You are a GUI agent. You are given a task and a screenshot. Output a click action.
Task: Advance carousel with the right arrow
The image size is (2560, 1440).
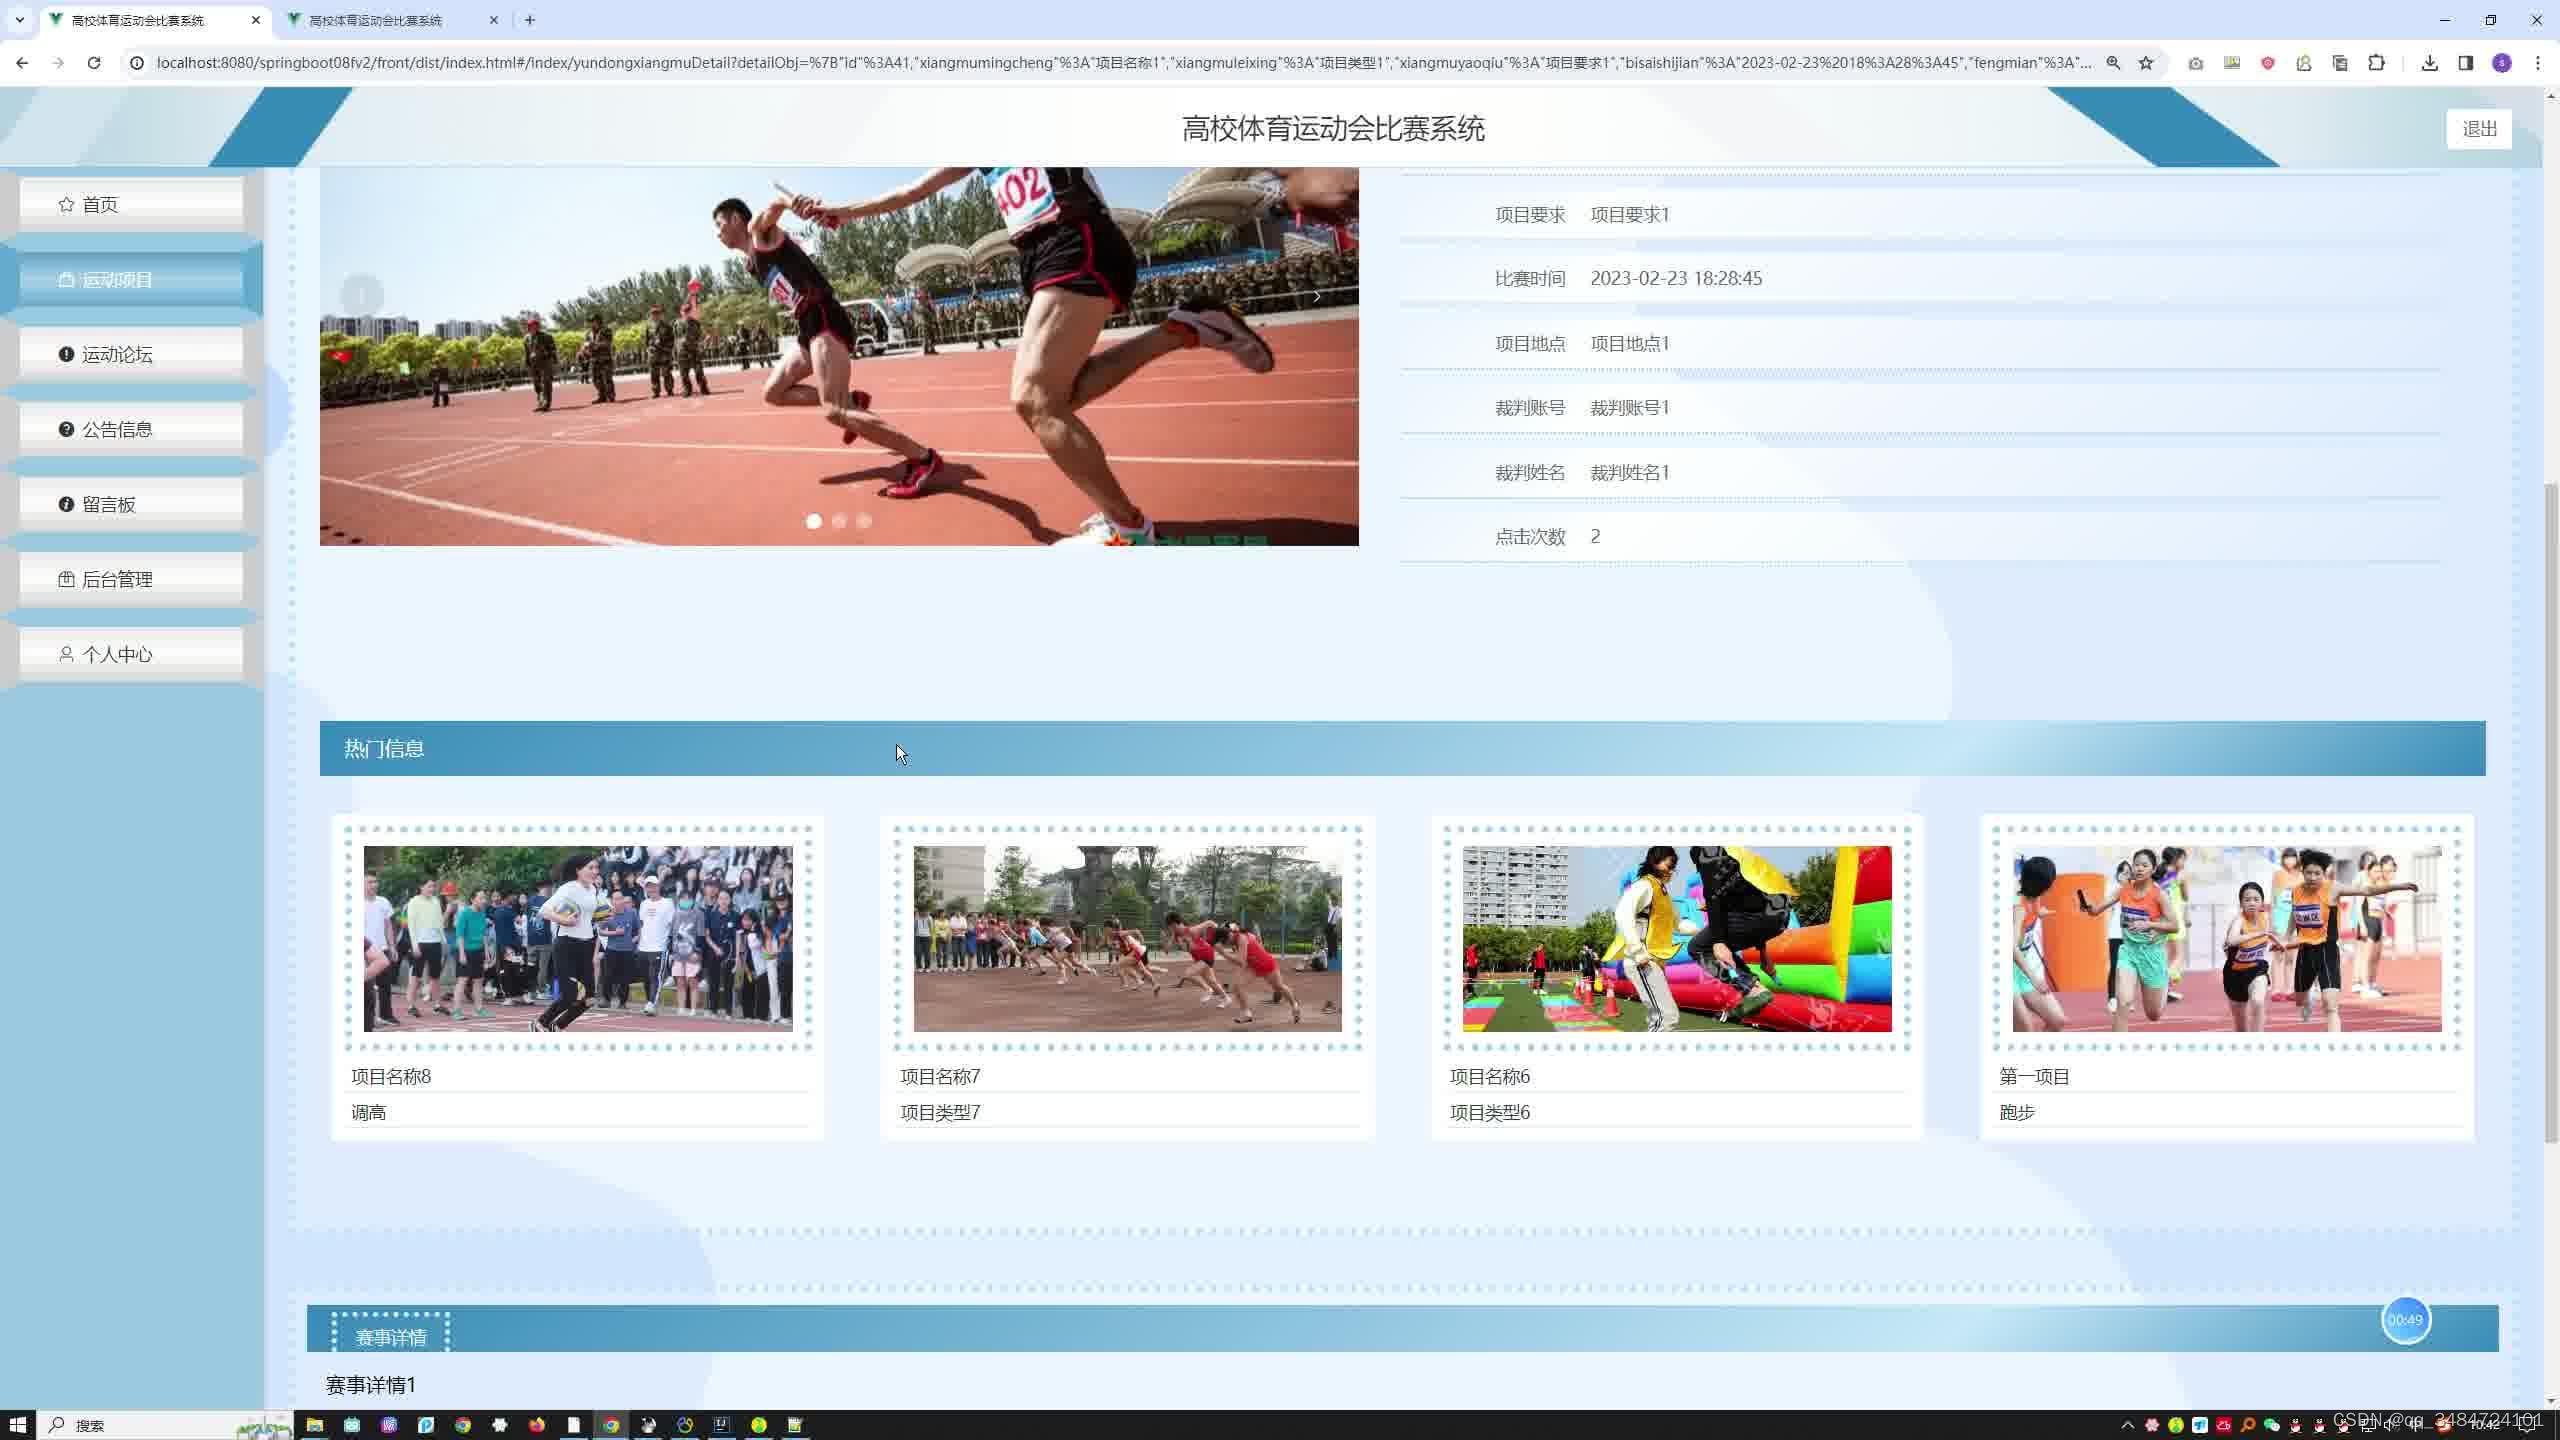[x=1317, y=296]
